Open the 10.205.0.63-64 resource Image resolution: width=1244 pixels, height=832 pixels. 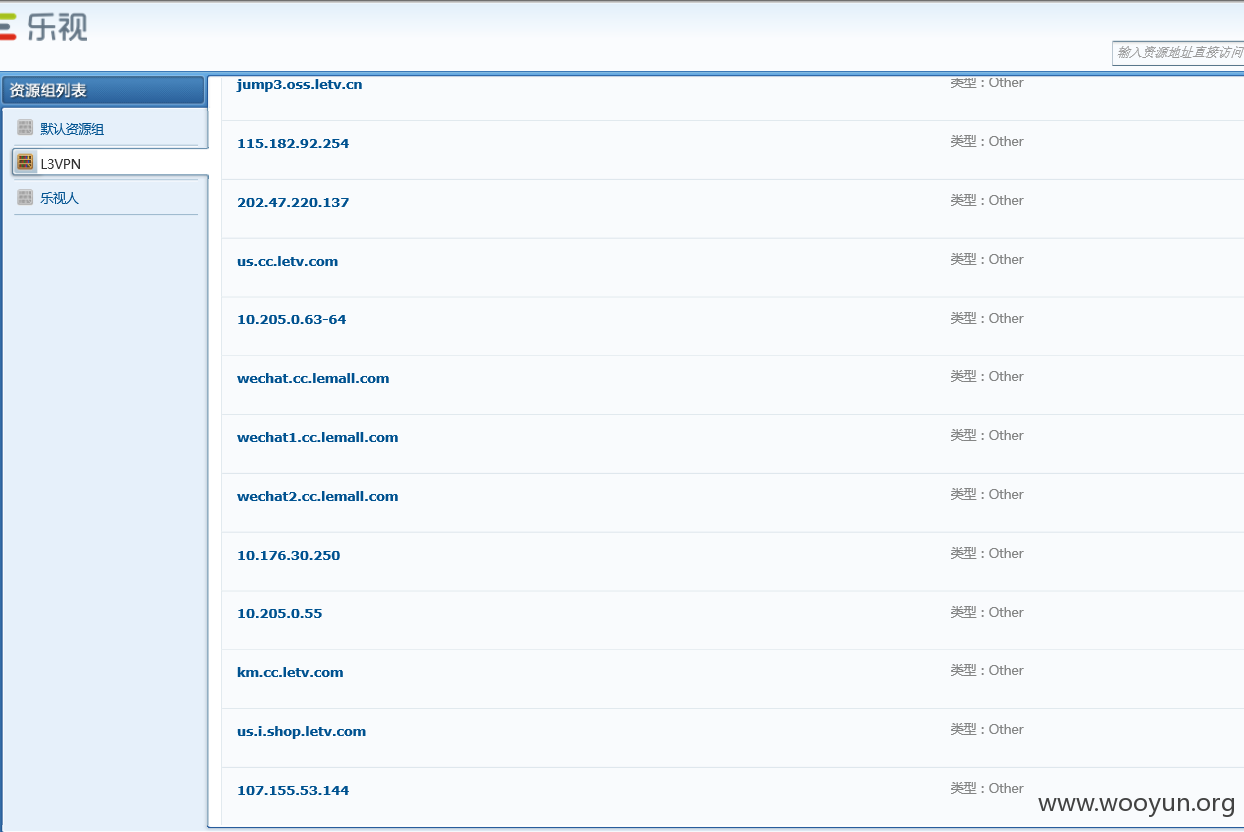[x=291, y=319]
